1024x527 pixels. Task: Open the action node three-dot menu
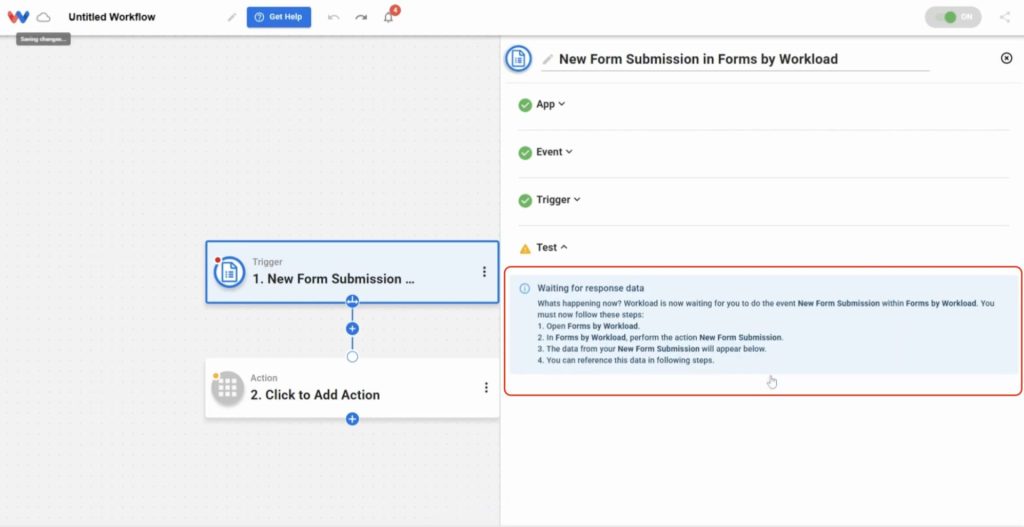(486, 387)
